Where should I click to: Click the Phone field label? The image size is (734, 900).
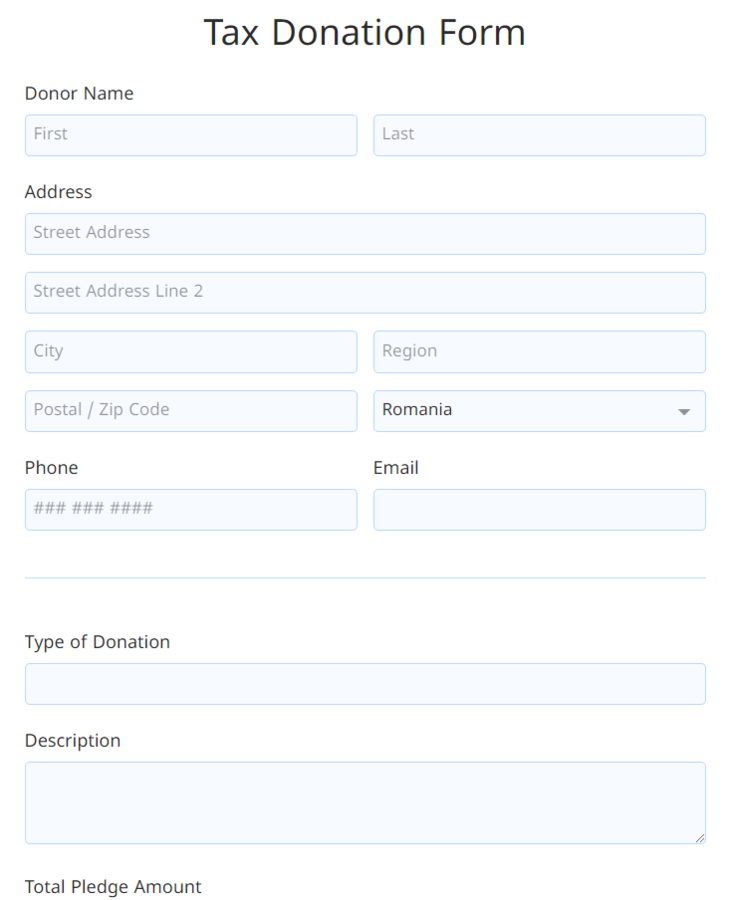(x=51, y=467)
